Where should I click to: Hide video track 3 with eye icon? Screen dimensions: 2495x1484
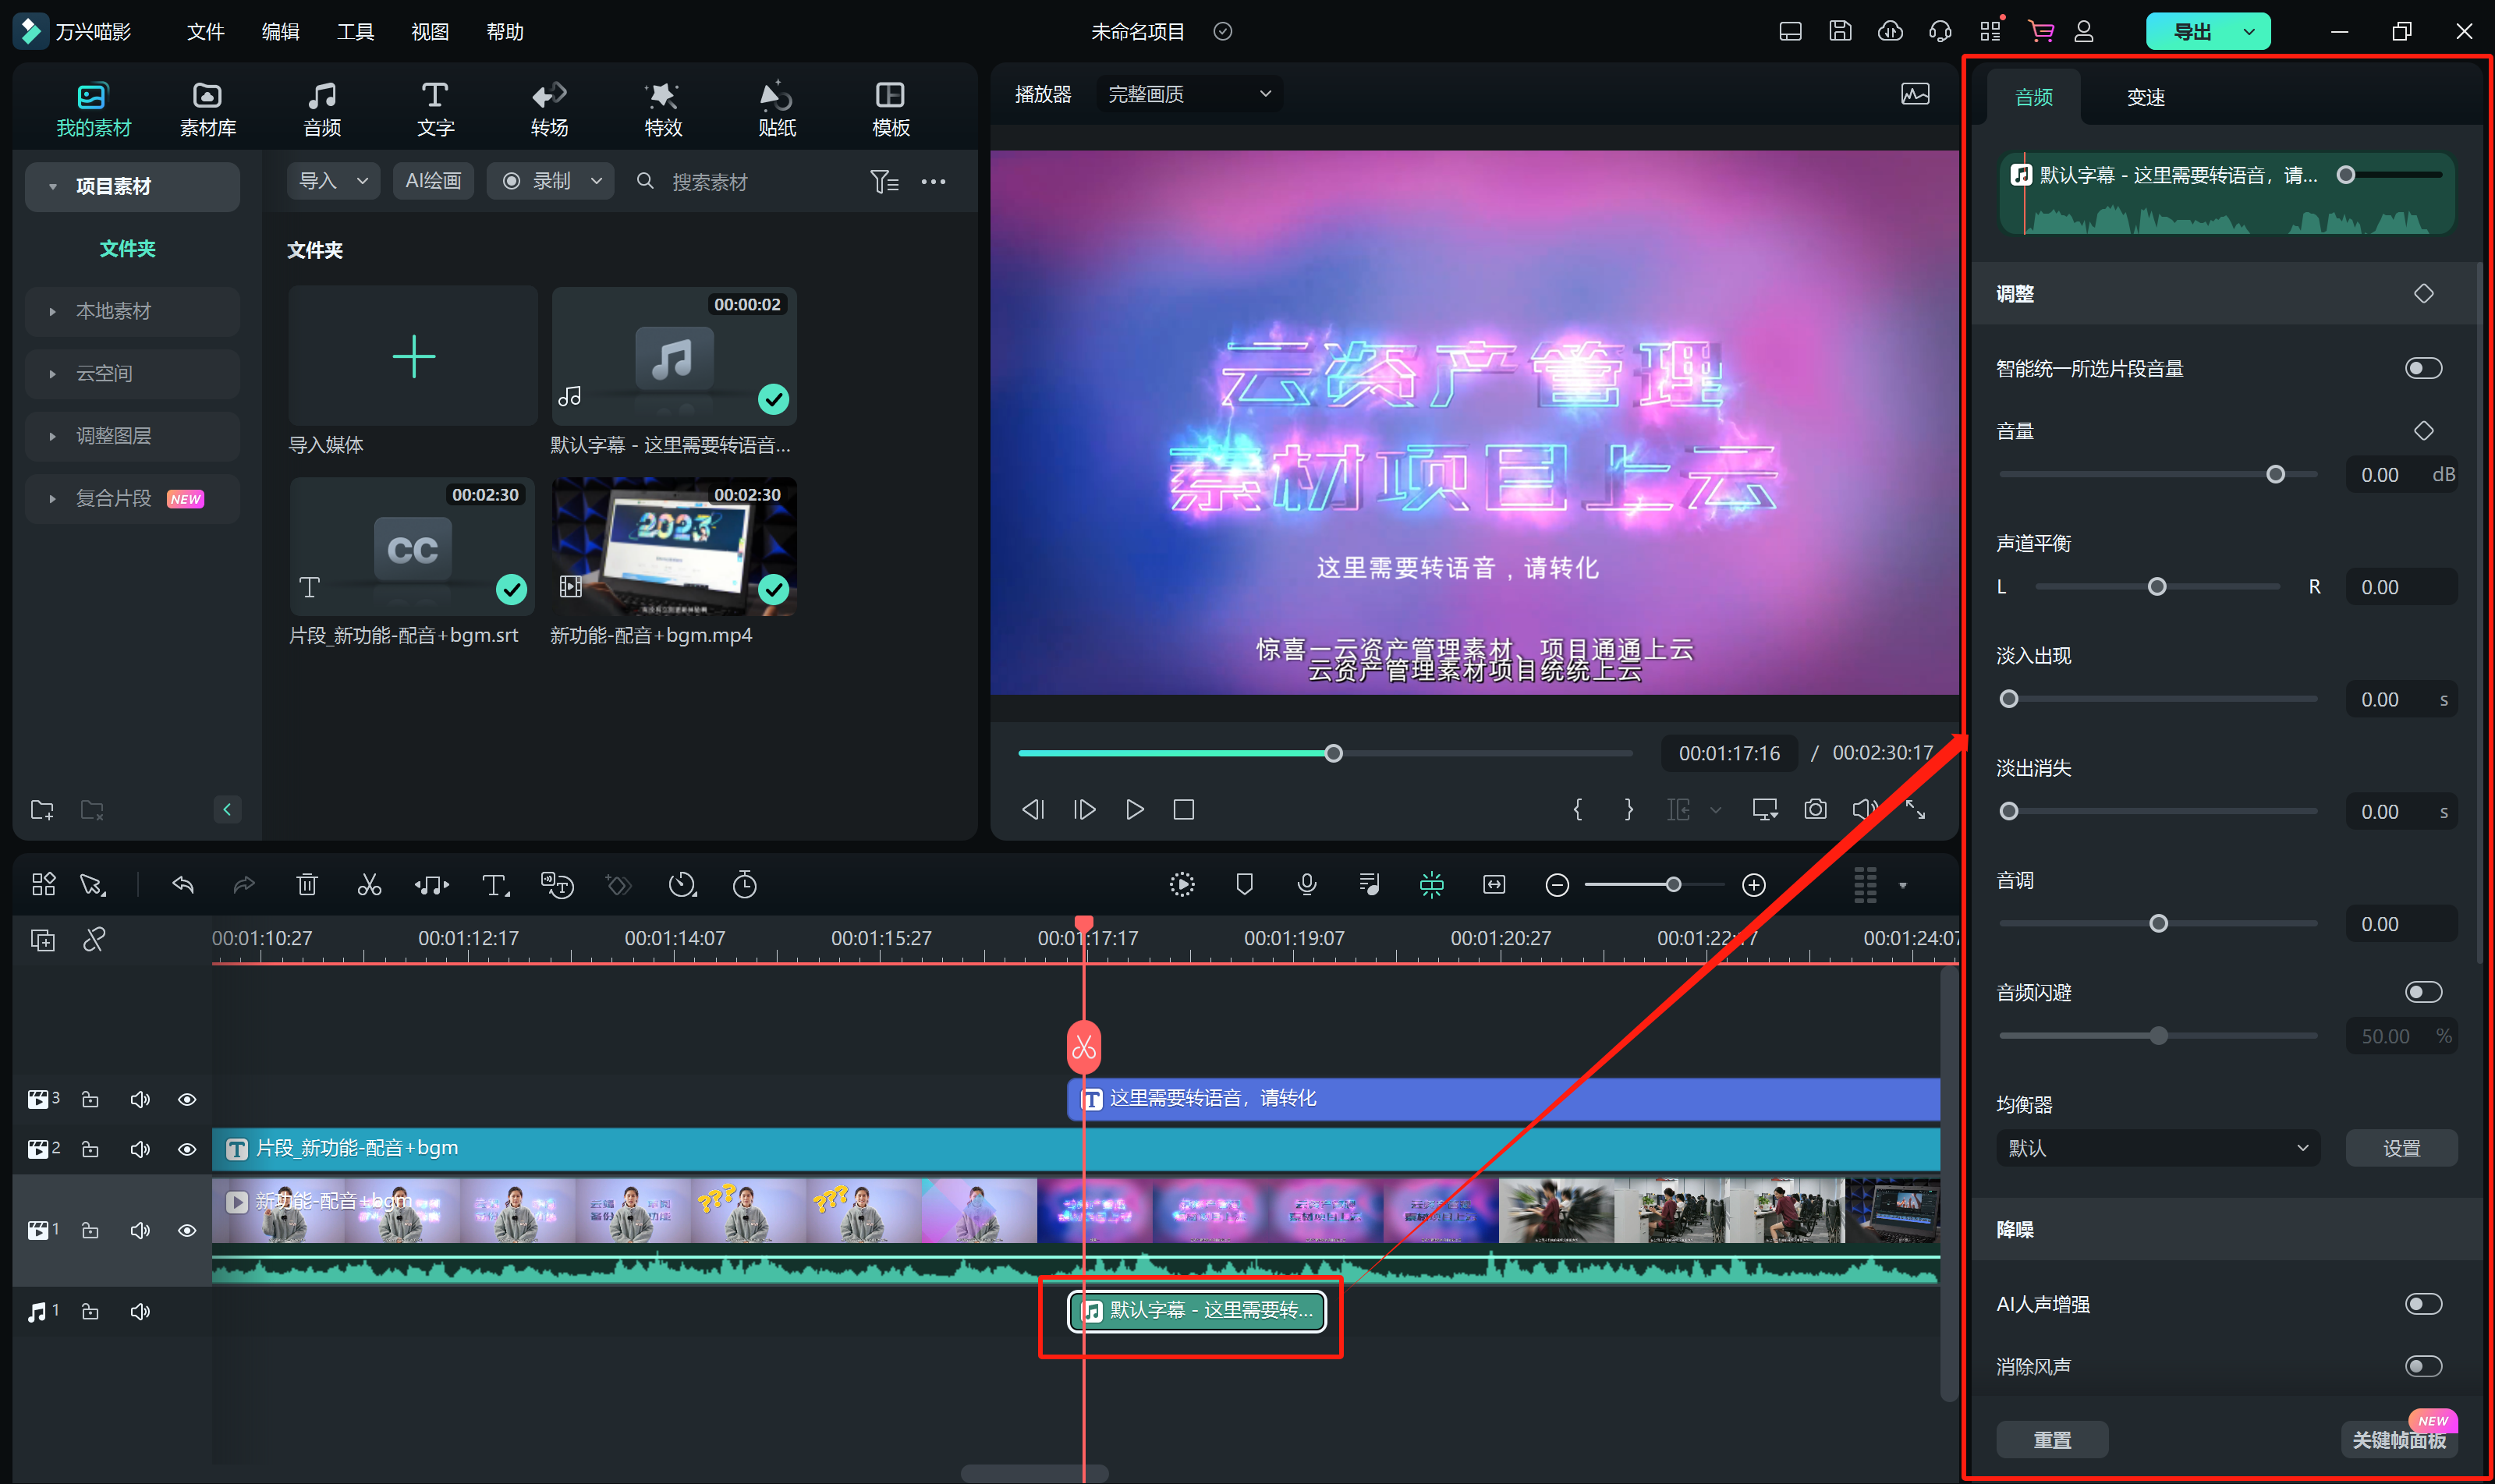(x=187, y=1099)
